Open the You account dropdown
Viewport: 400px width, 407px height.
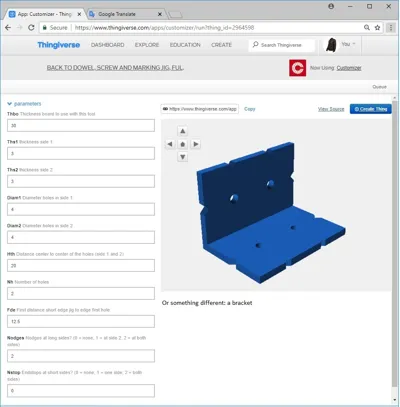(348, 44)
